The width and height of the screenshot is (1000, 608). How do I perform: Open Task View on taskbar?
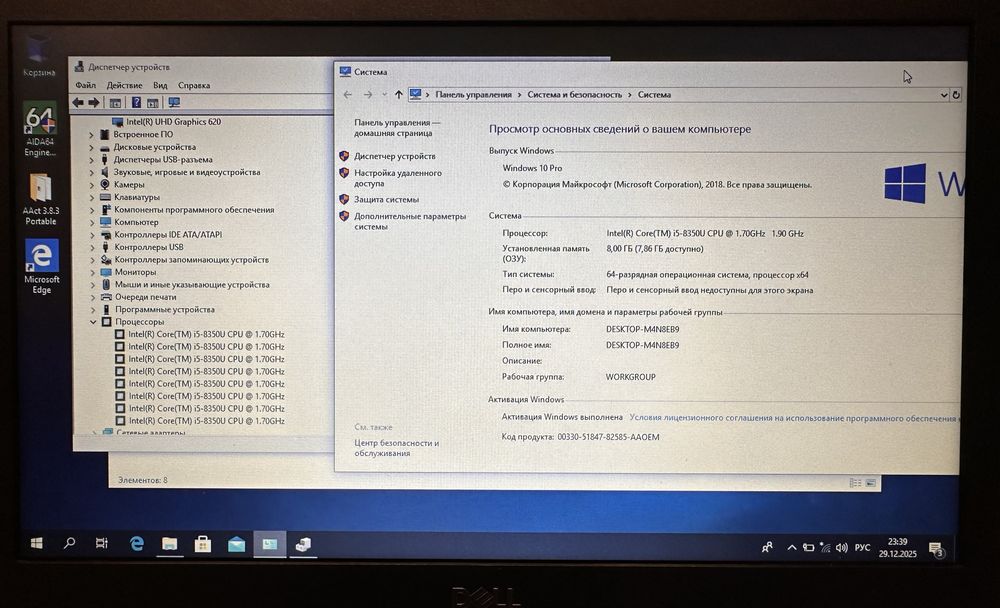(x=101, y=543)
